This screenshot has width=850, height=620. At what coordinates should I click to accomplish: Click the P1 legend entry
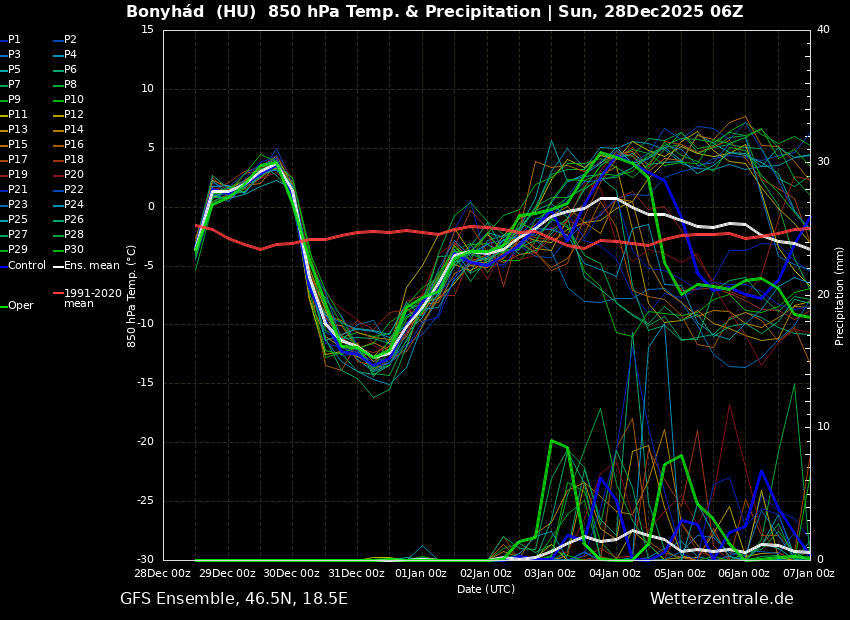[14, 40]
